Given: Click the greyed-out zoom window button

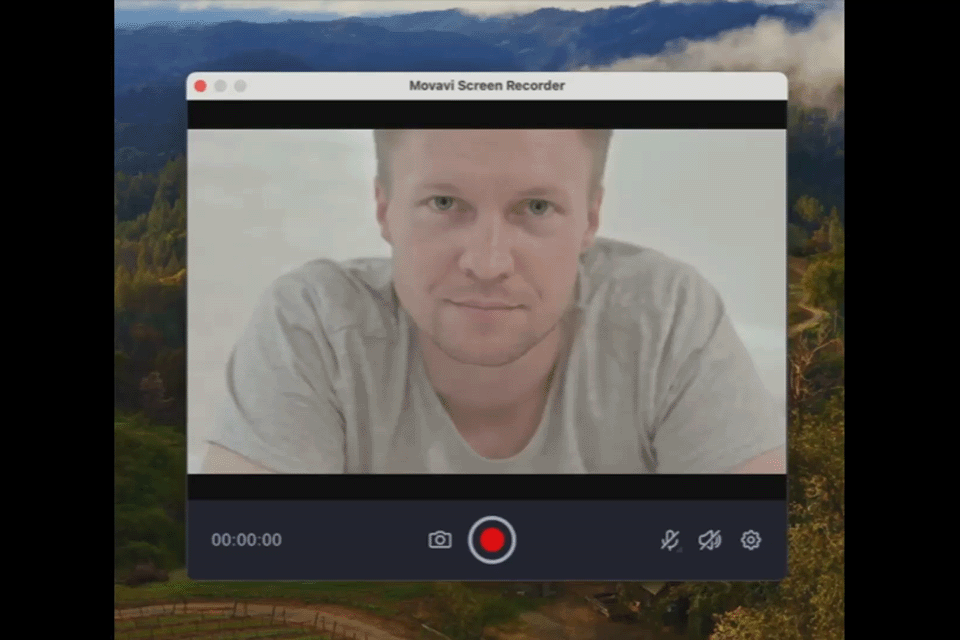Looking at the screenshot, I should (x=240, y=86).
